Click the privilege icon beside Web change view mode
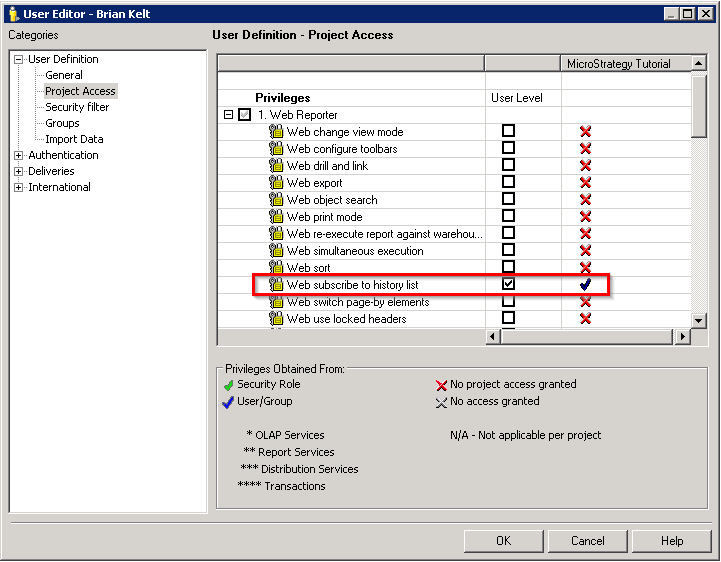721x562 pixels. click(276, 132)
